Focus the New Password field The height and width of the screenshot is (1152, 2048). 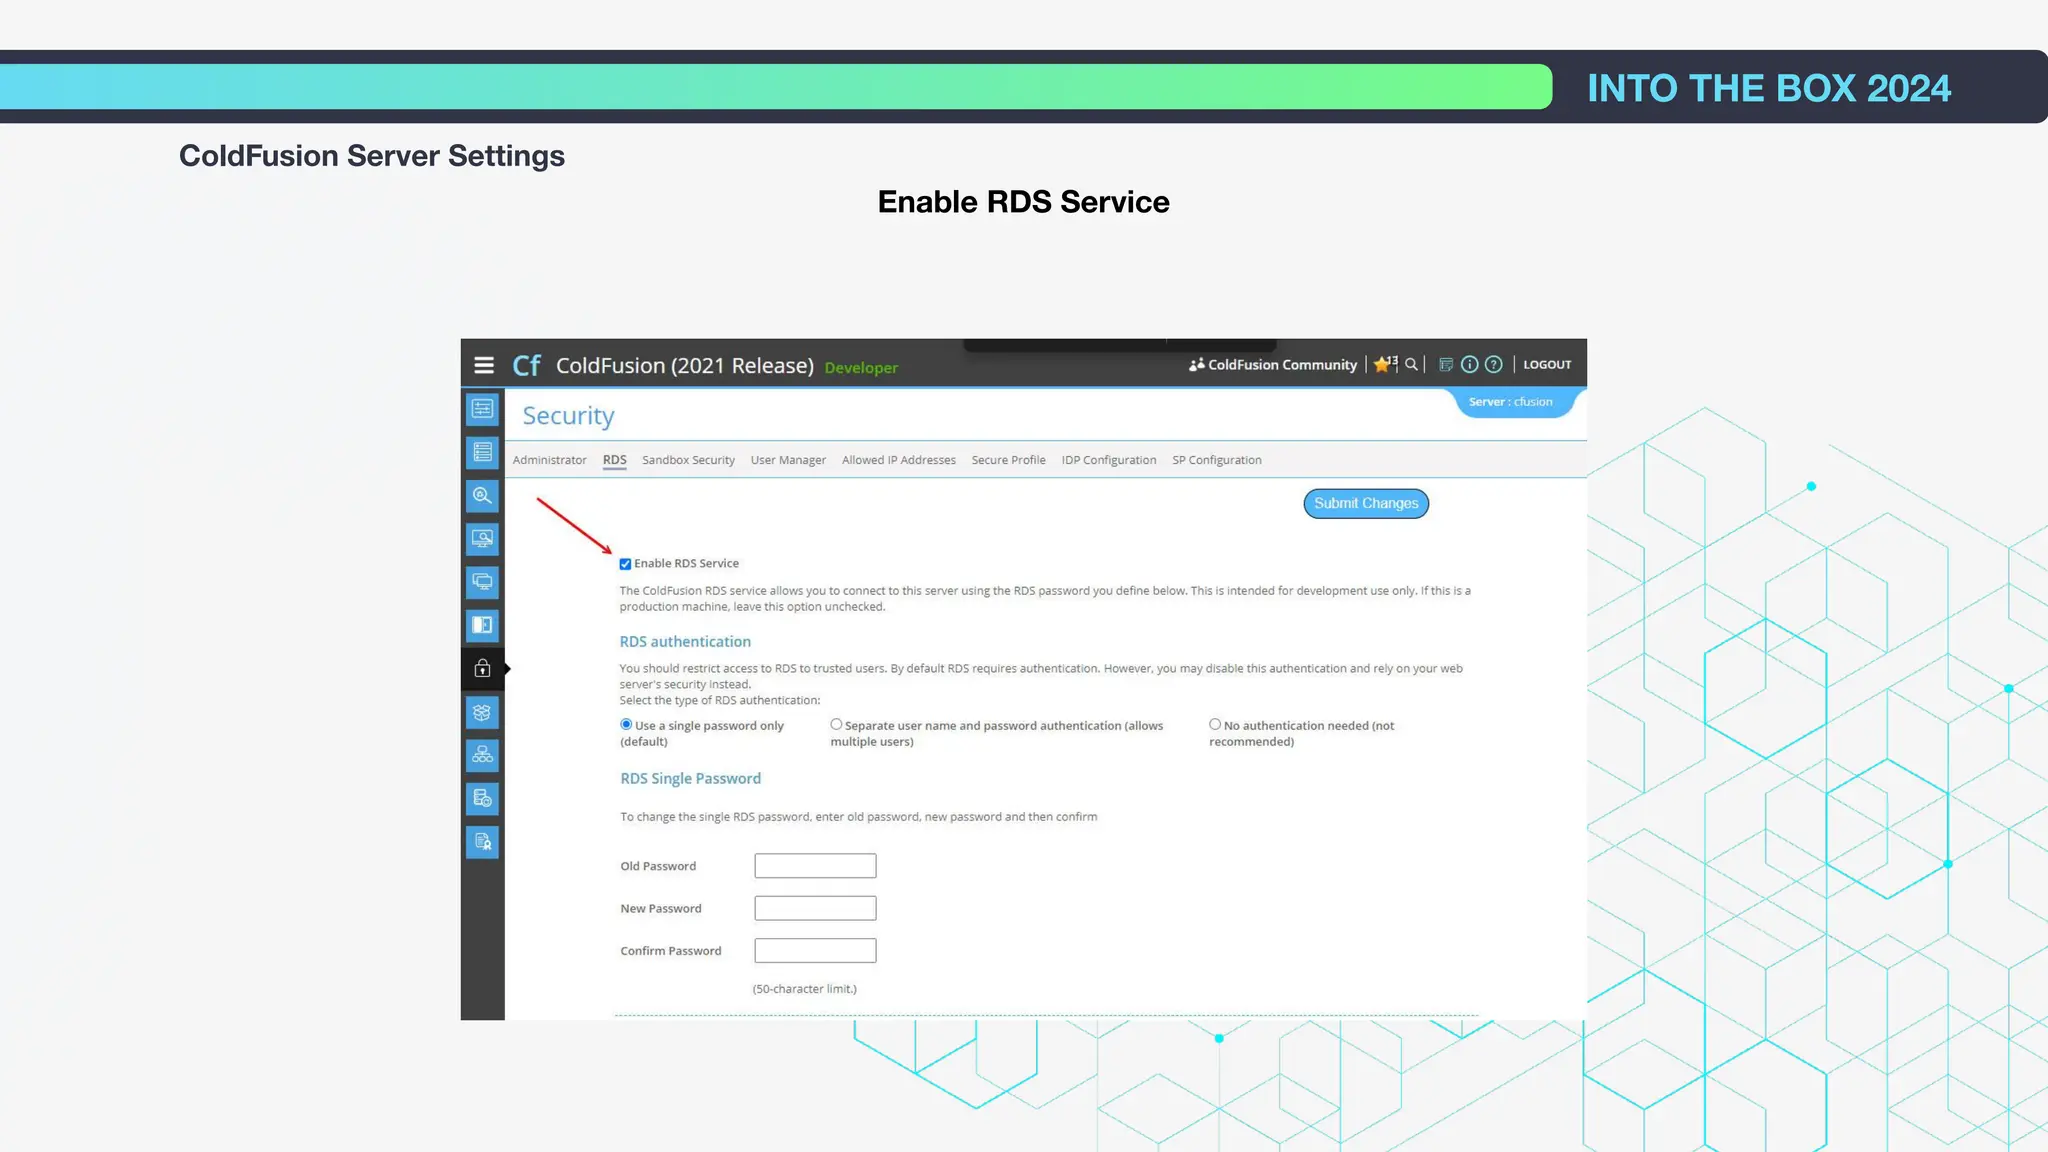pyautogui.click(x=815, y=908)
